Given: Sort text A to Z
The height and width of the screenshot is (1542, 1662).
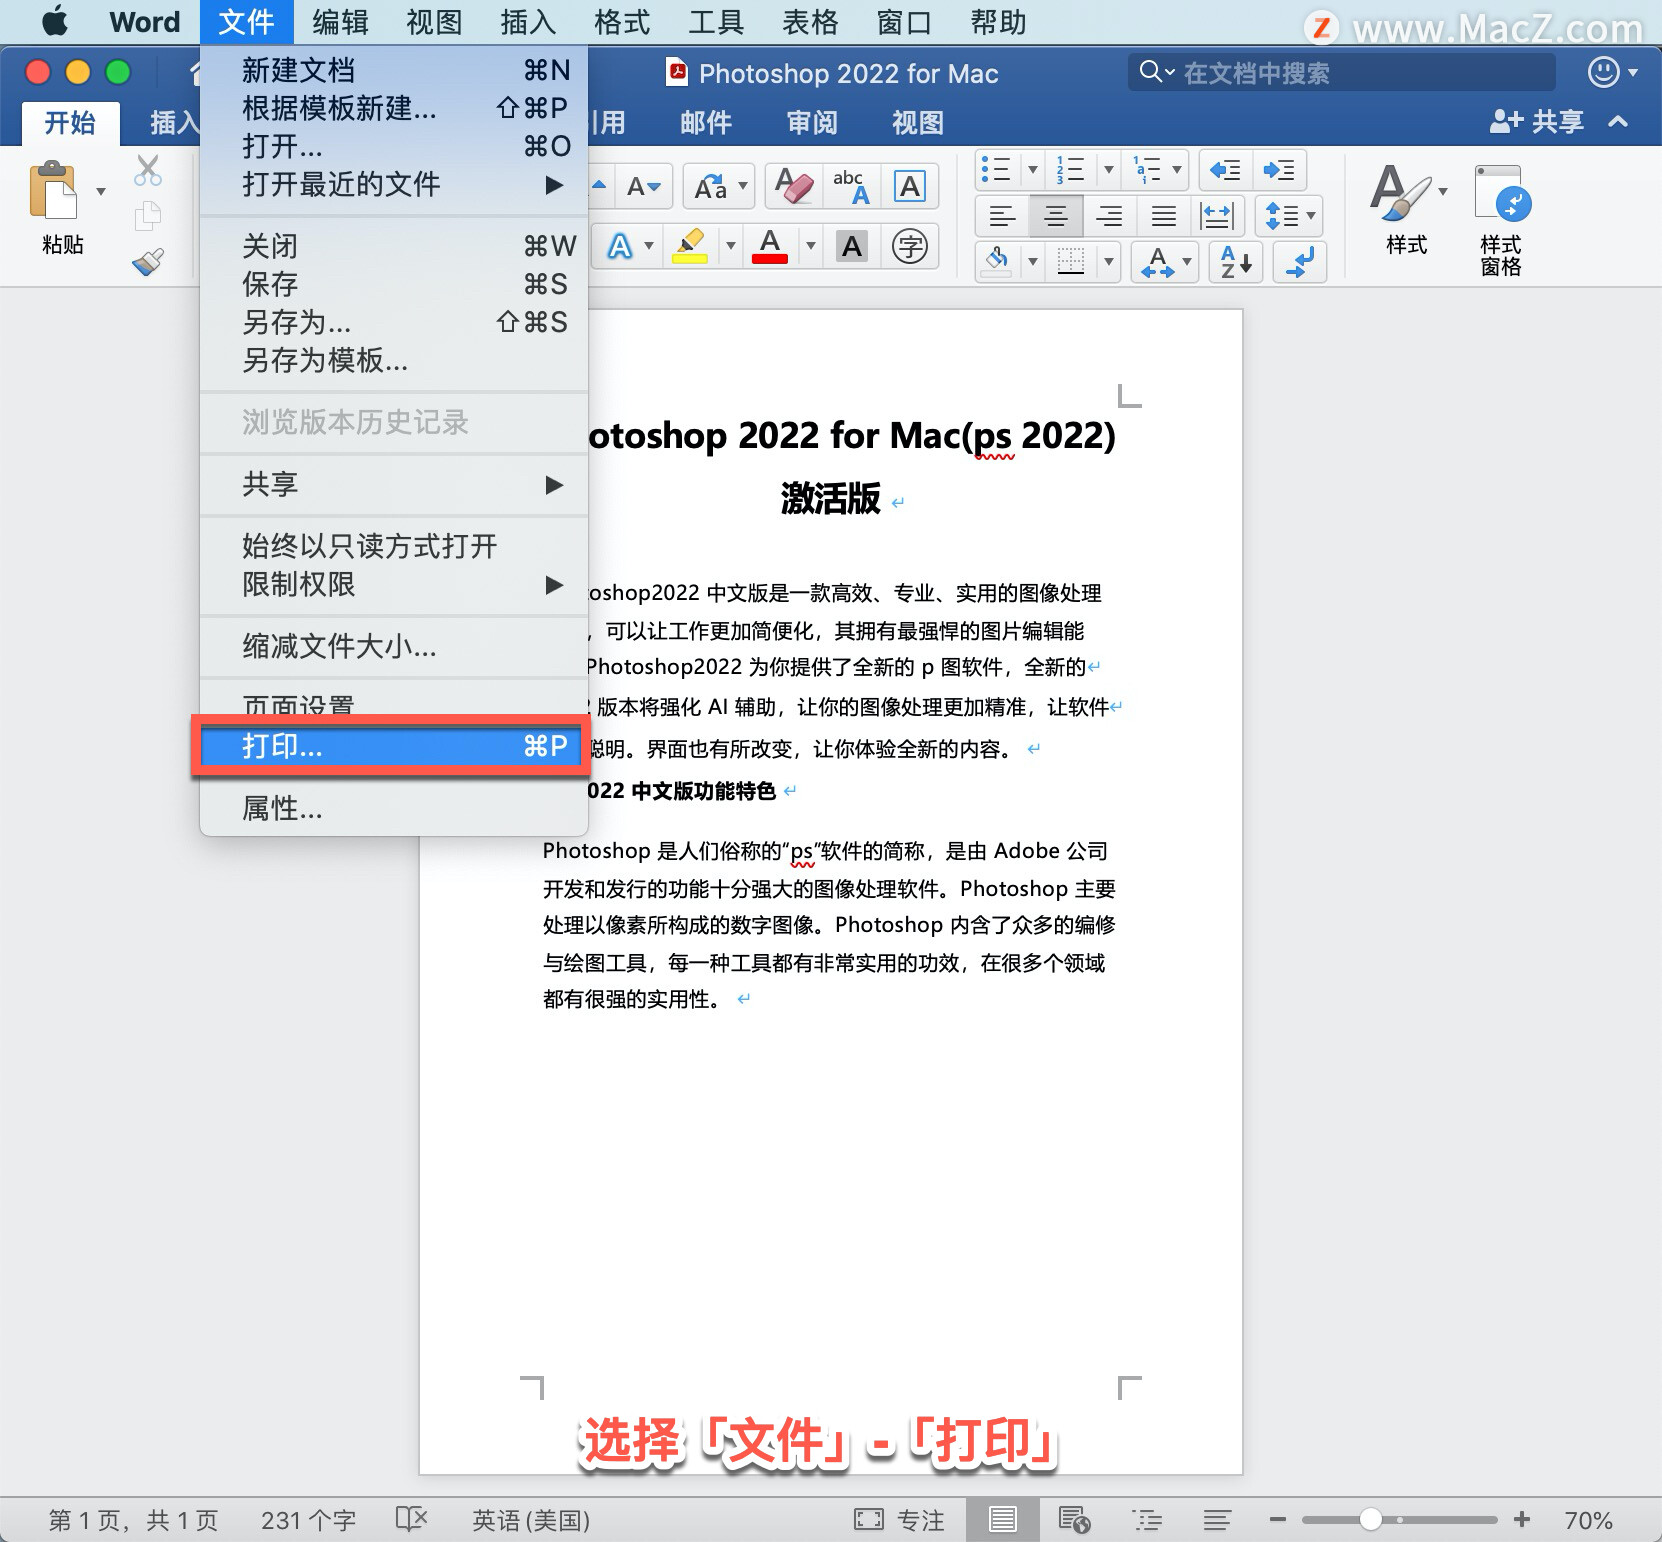Looking at the screenshot, I should click(1236, 262).
